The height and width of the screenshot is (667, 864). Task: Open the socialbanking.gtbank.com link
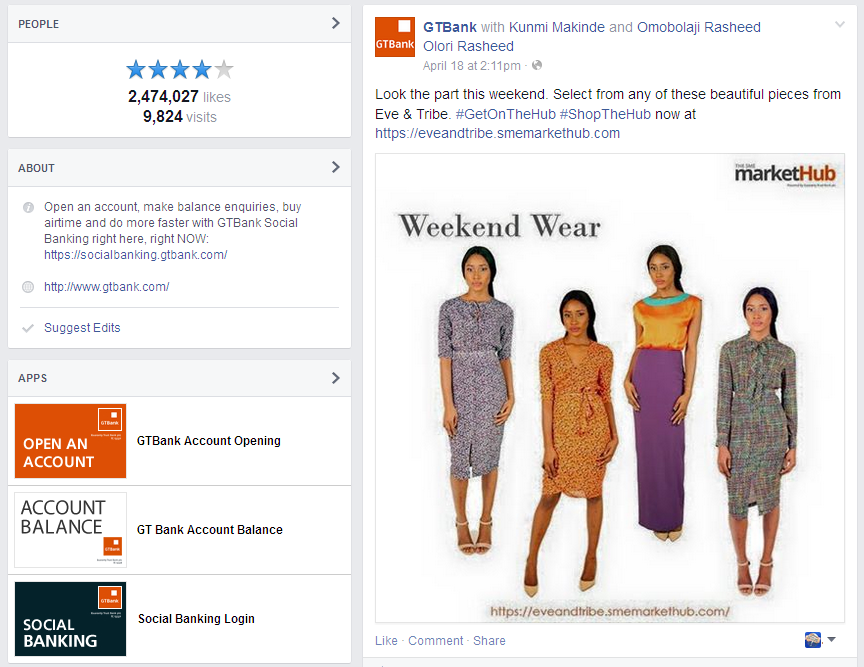136,255
